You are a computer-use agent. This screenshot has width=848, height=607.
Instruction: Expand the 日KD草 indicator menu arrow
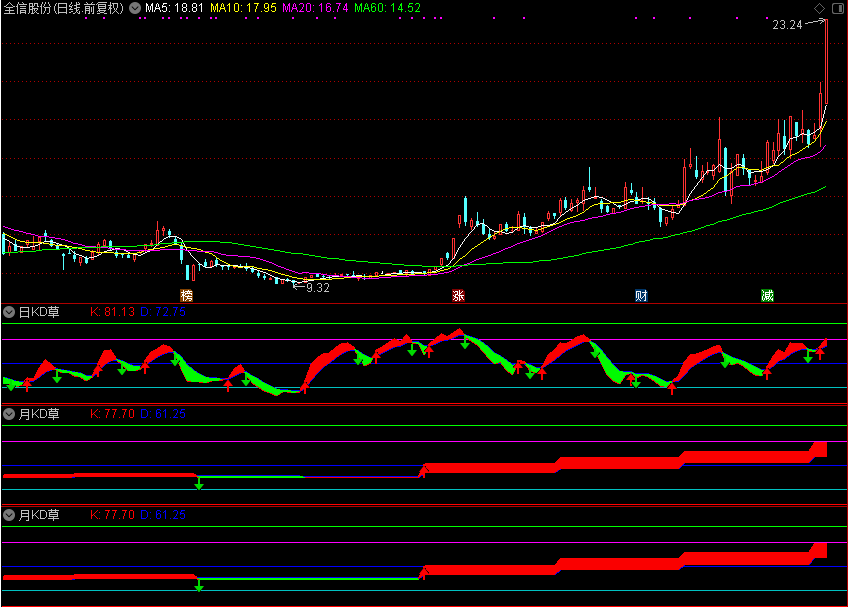point(9,312)
